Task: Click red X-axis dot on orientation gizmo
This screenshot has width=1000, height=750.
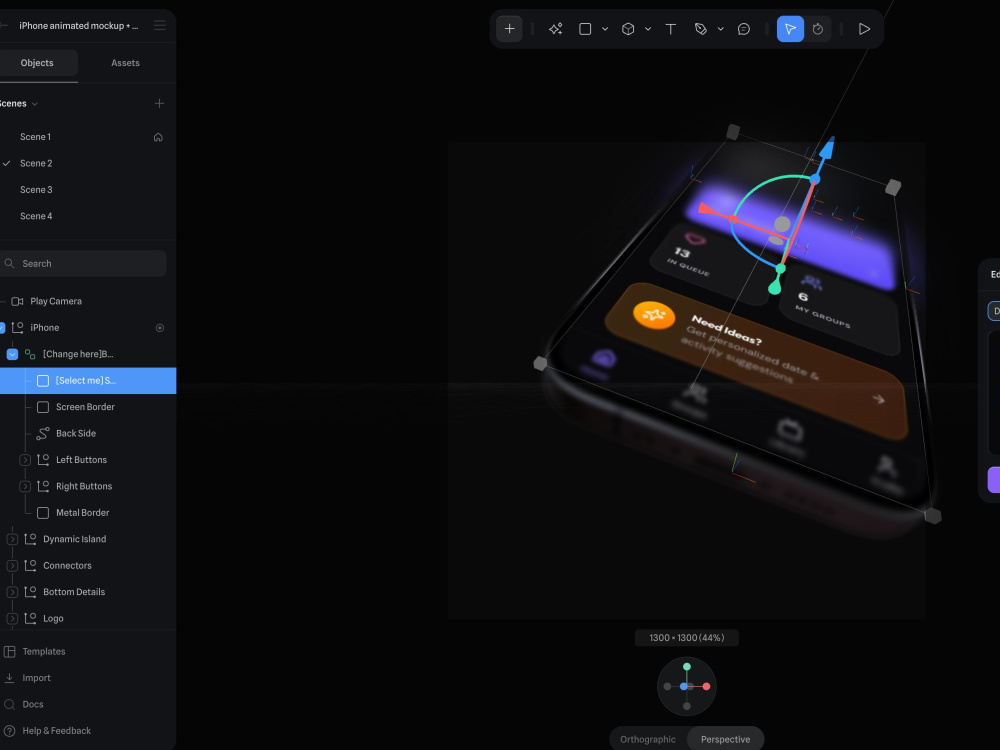Action: [x=706, y=686]
